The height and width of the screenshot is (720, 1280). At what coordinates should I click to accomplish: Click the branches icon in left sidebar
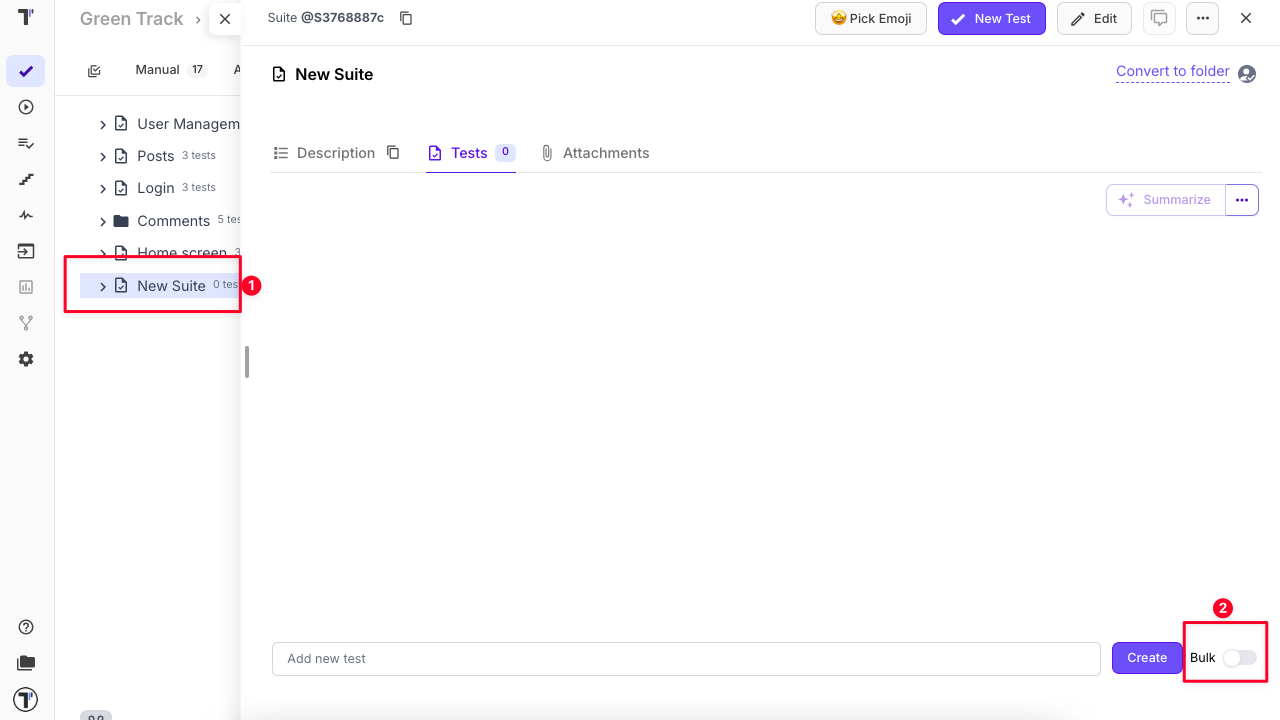pyautogui.click(x=26, y=323)
